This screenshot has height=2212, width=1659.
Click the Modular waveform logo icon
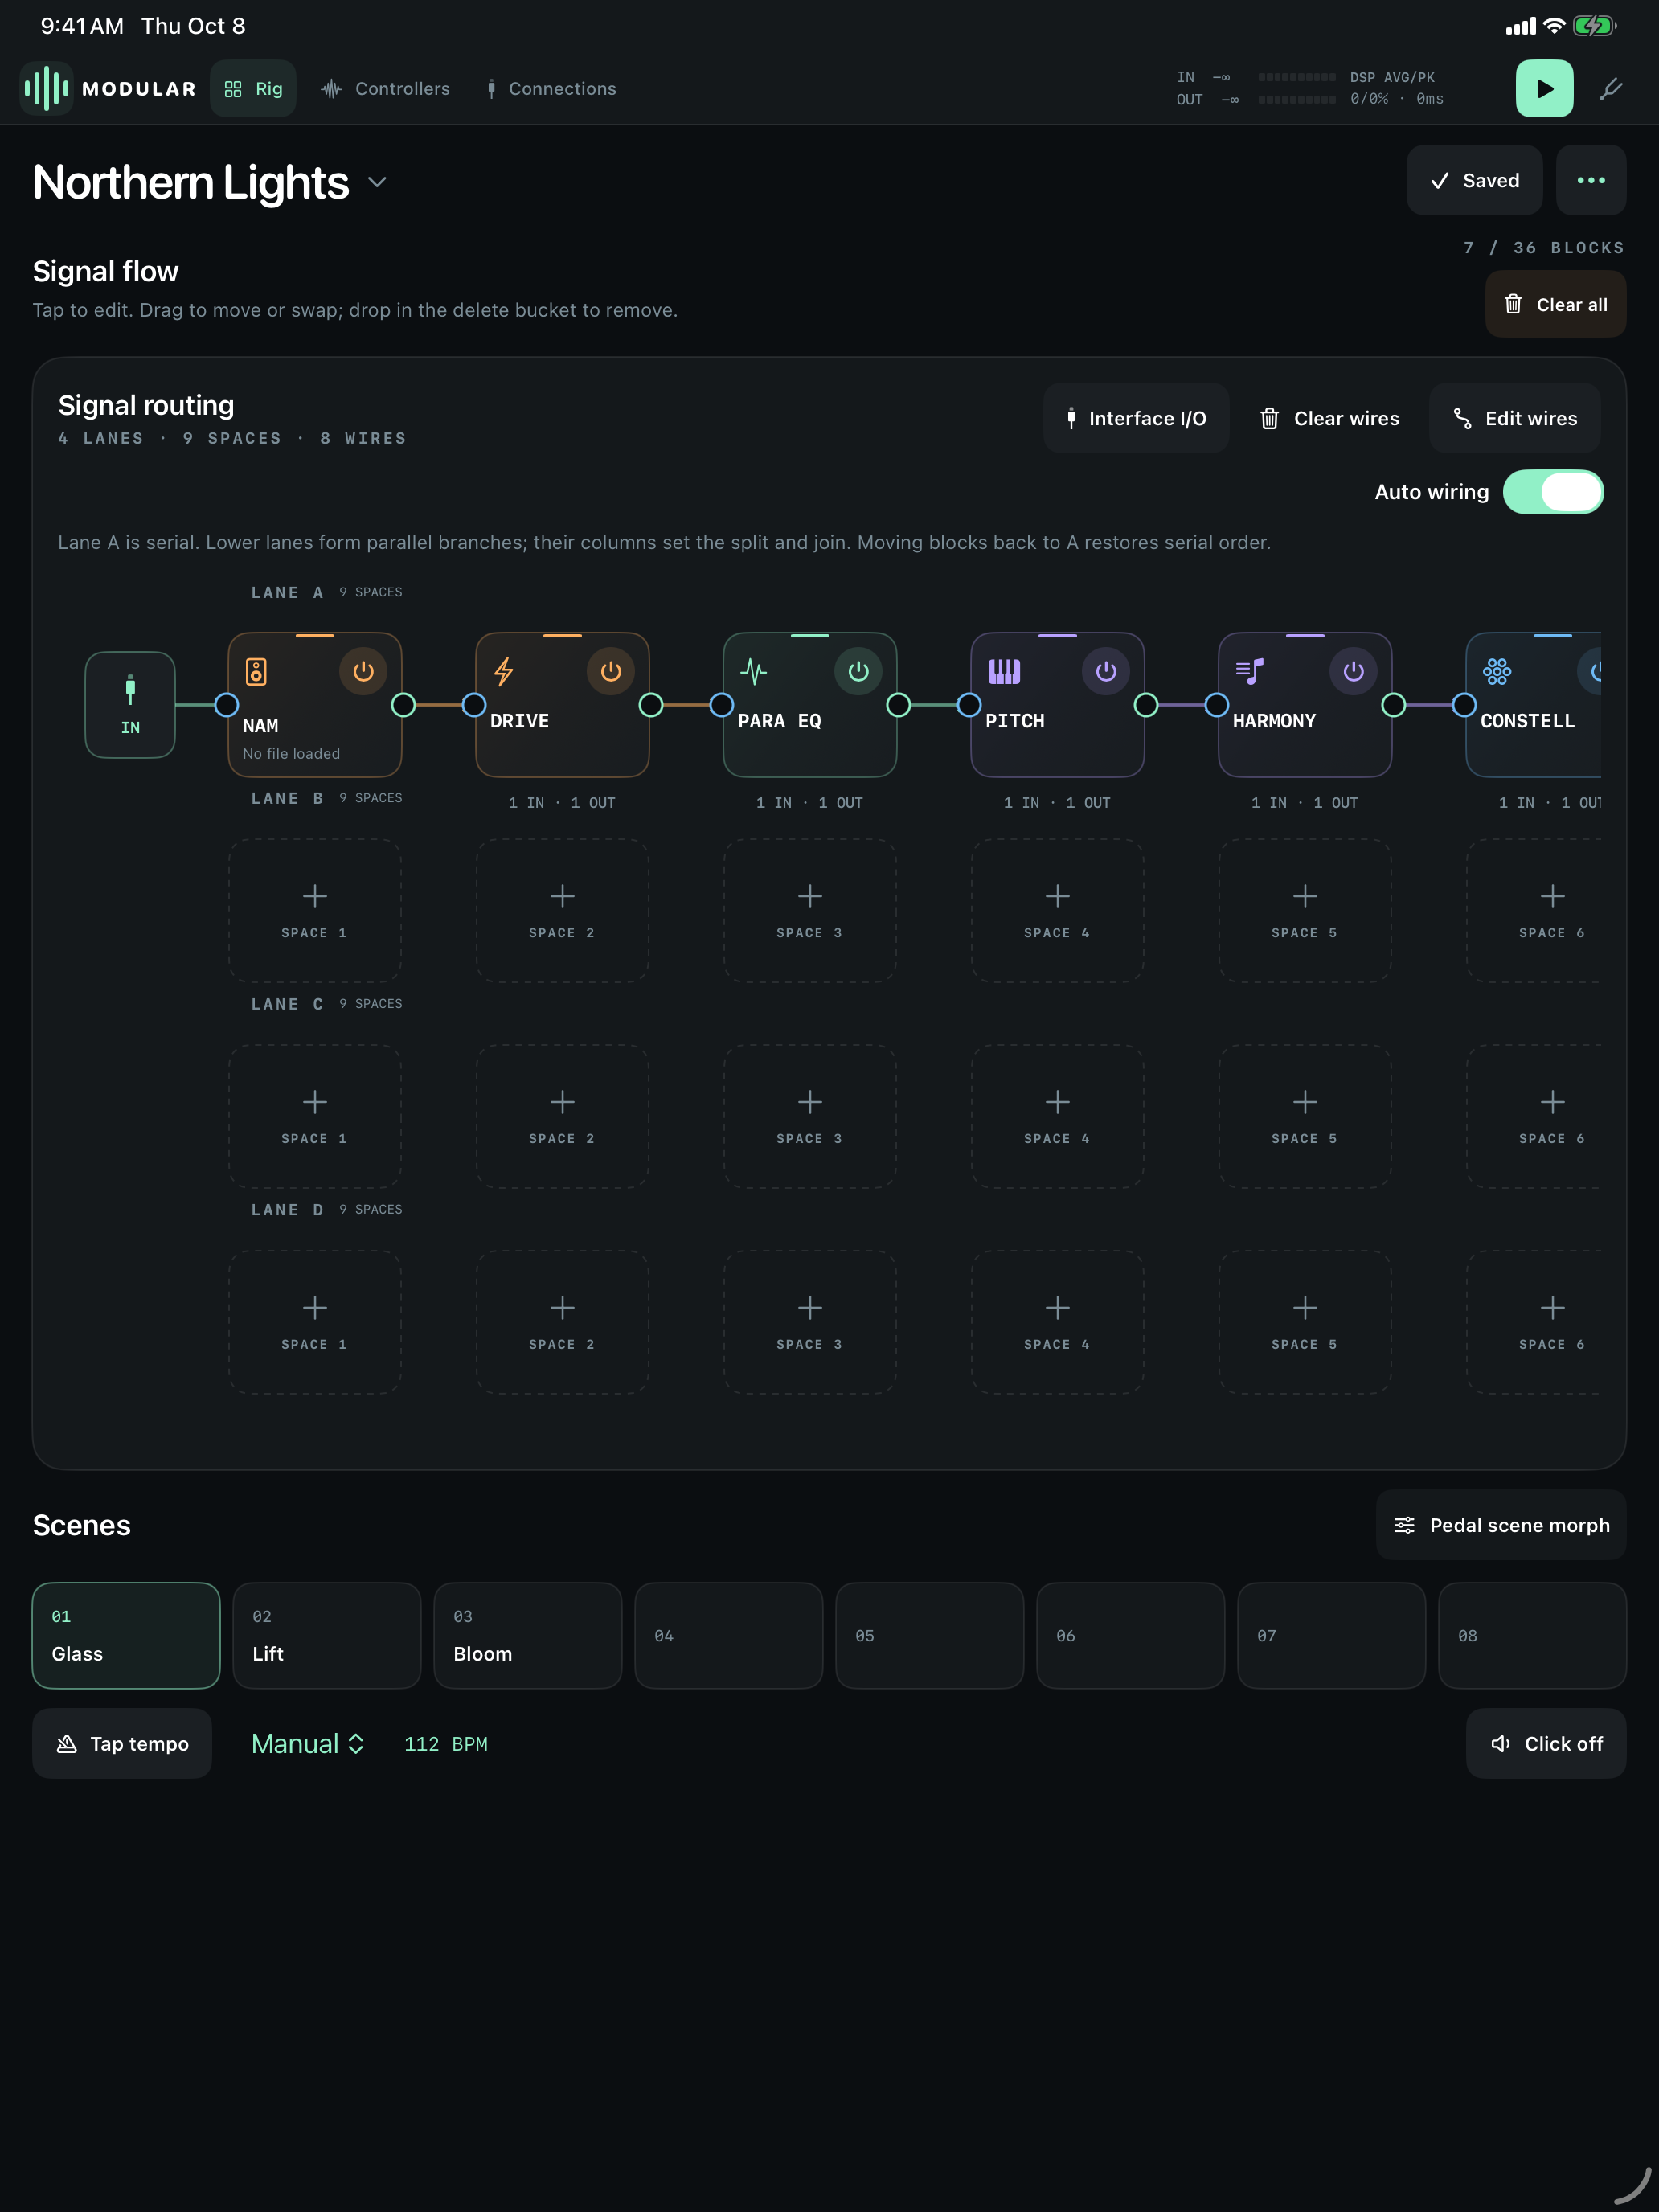coord(46,88)
